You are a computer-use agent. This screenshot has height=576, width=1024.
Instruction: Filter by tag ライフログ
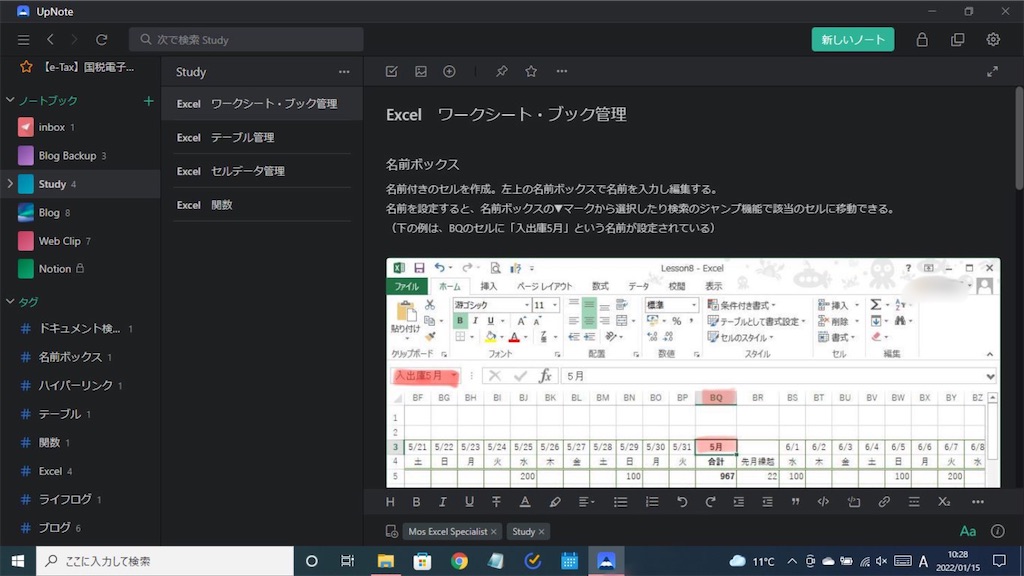(x=80, y=499)
